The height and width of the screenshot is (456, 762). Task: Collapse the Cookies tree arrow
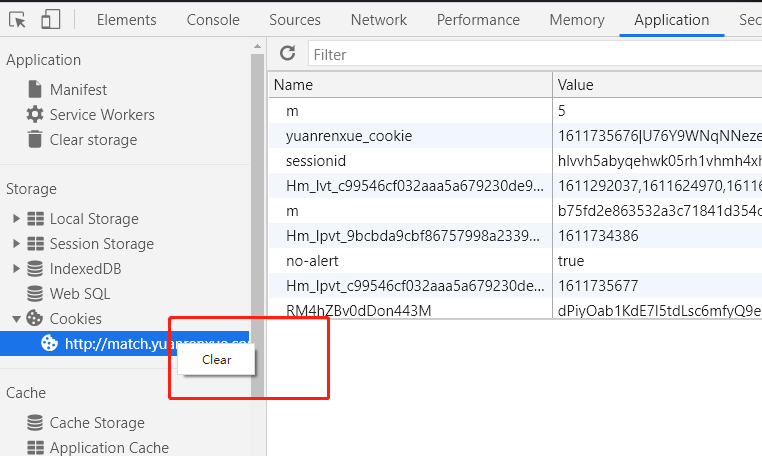16,319
